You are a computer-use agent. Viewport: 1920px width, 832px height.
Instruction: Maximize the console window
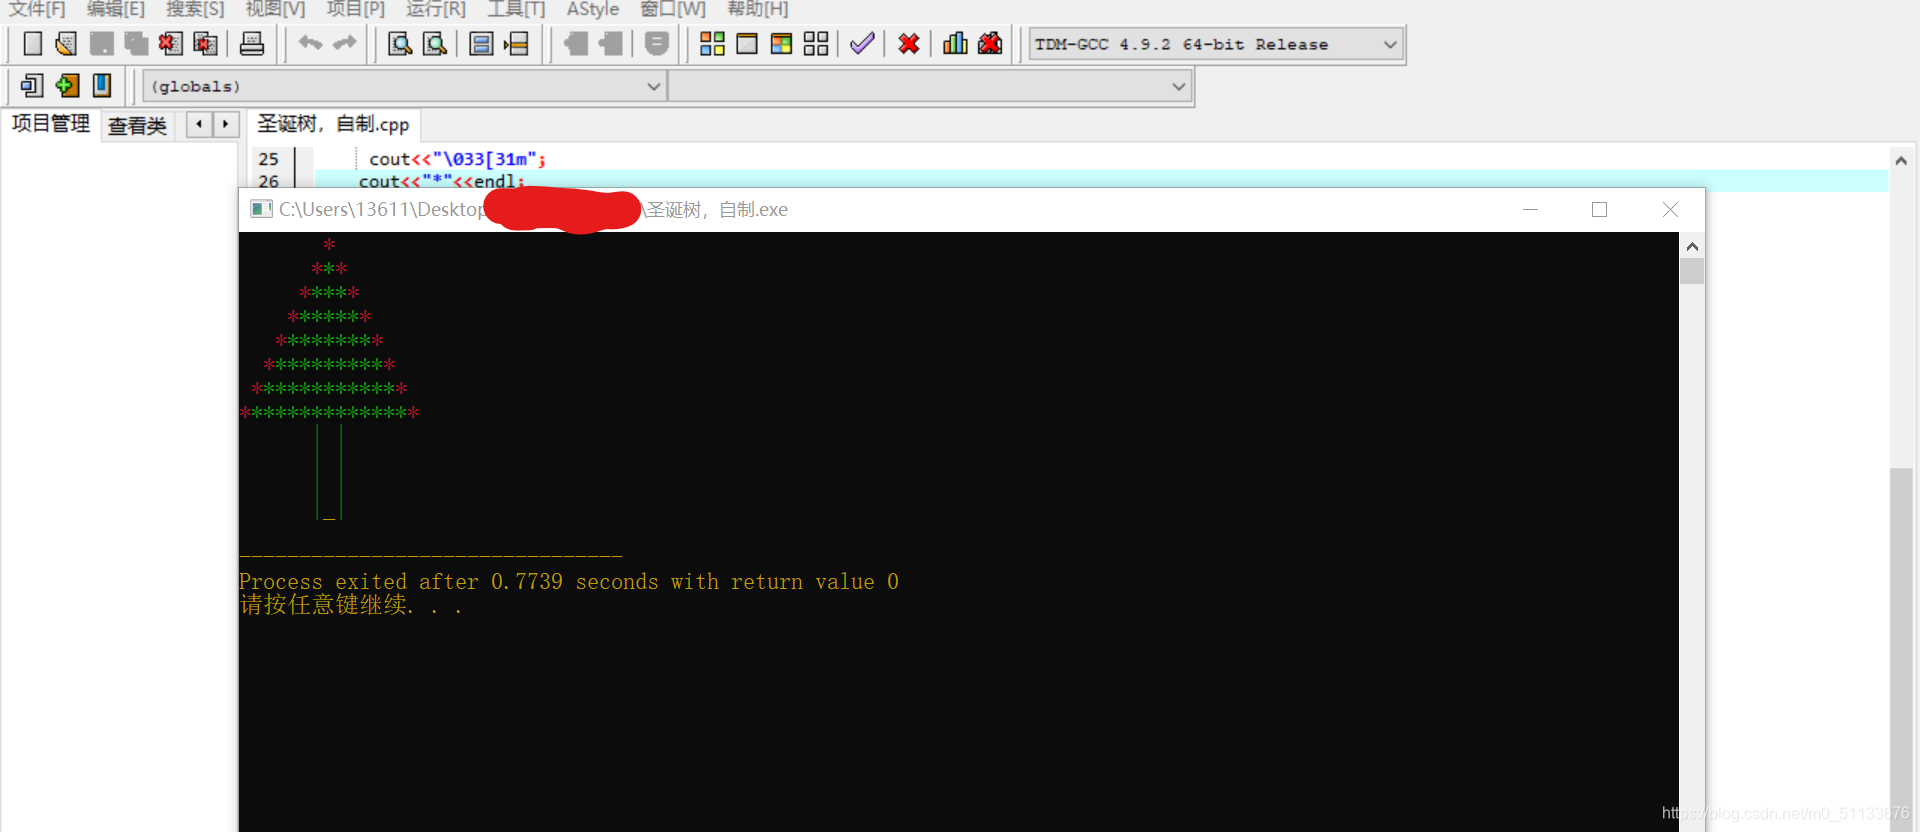1599,209
